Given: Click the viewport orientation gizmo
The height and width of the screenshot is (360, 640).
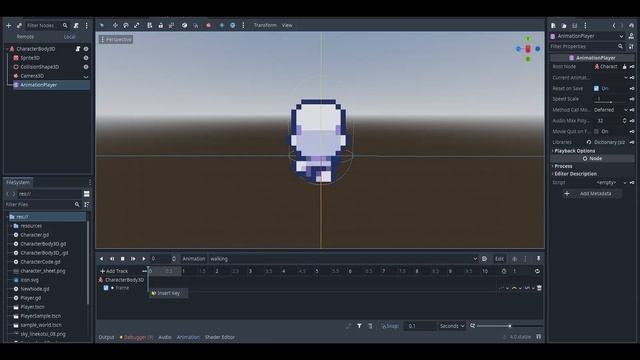Looking at the screenshot, I should click(528, 49).
